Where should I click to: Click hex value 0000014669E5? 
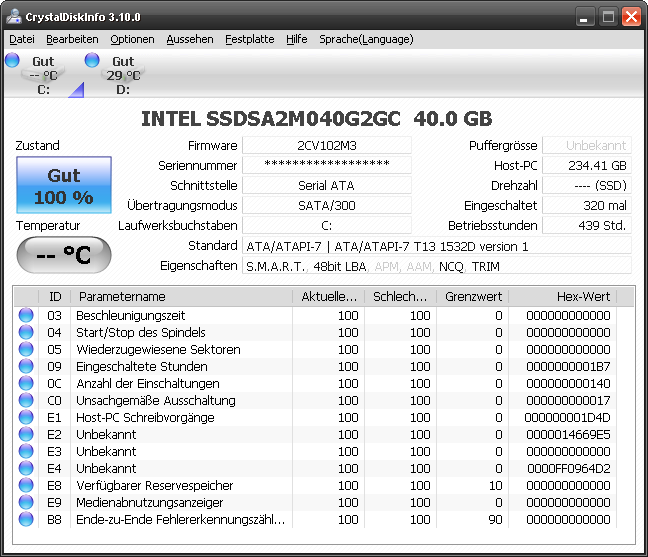tap(568, 435)
